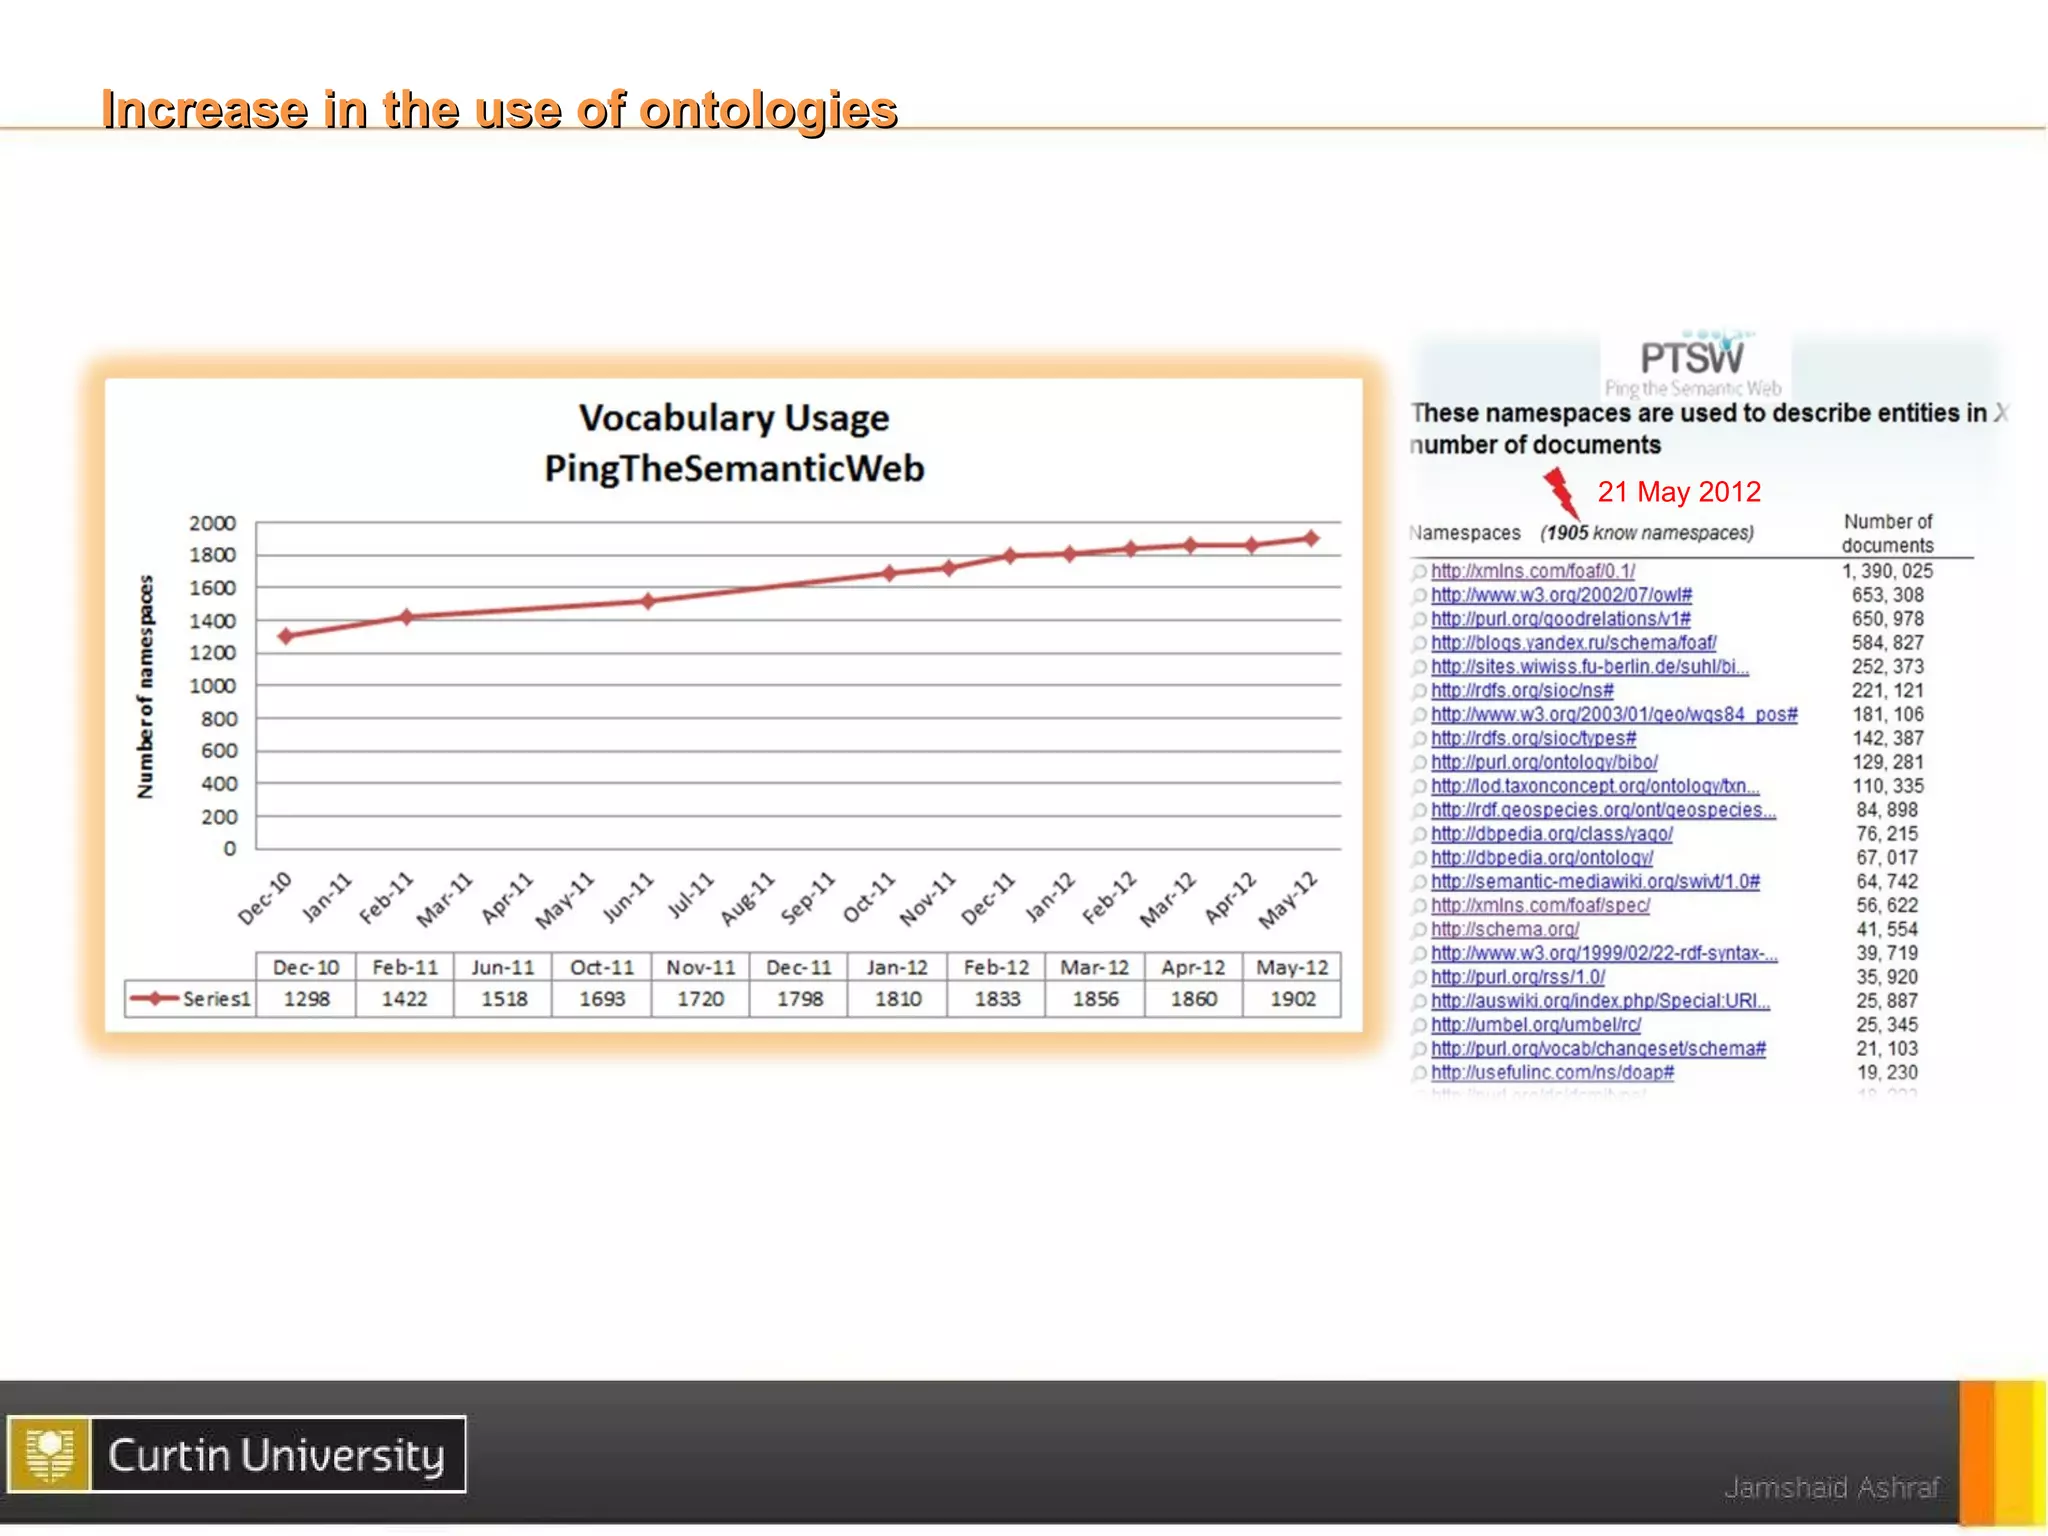The image size is (2048, 1536).
Task: Follow the blogs.yandex.ru/schema/foaf/ link
Action: (x=1573, y=643)
